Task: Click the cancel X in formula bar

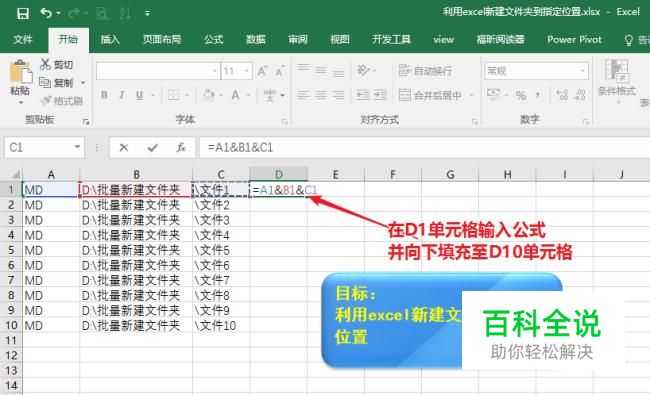Action: click(124, 148)
